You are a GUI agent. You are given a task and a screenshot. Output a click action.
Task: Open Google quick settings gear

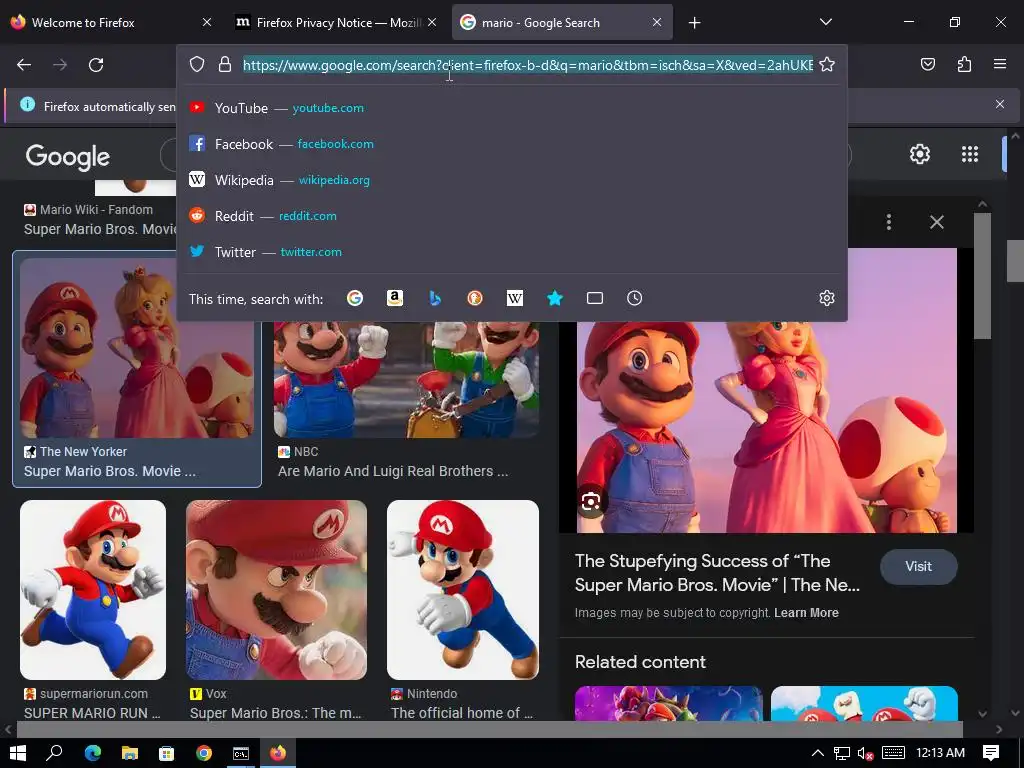[920, 154]
